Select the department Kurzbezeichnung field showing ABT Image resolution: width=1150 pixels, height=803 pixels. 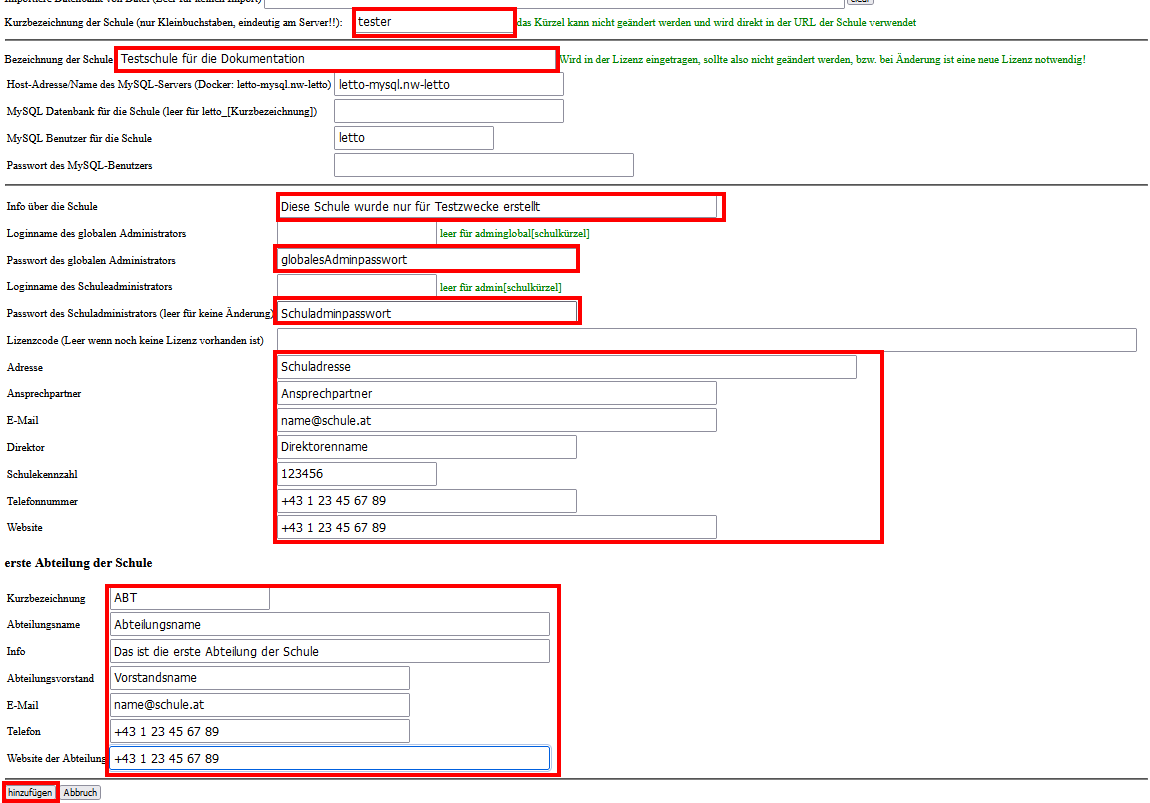pyautogui.click(x=189, y=598)
